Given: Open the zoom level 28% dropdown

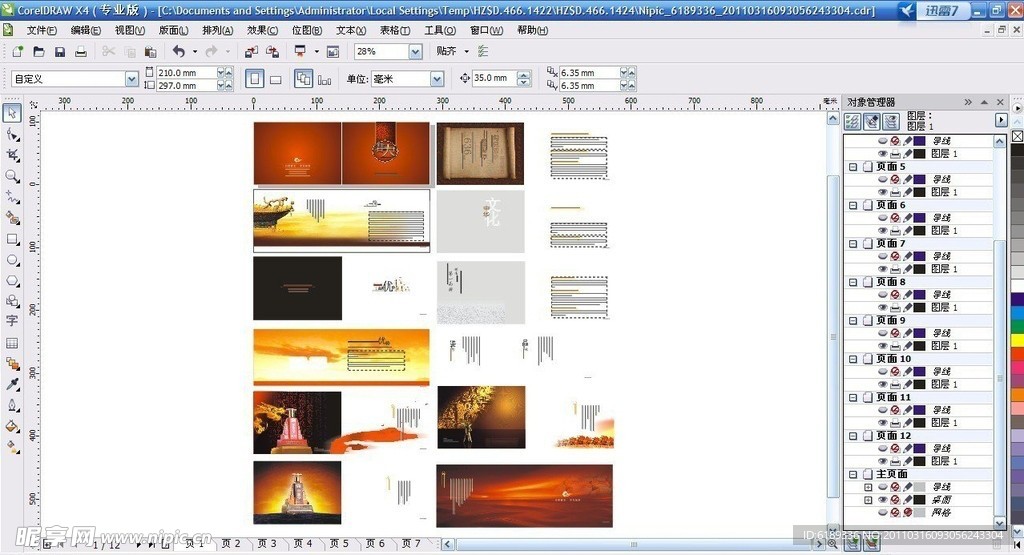Looking at the screenshot, I should 415,51.
